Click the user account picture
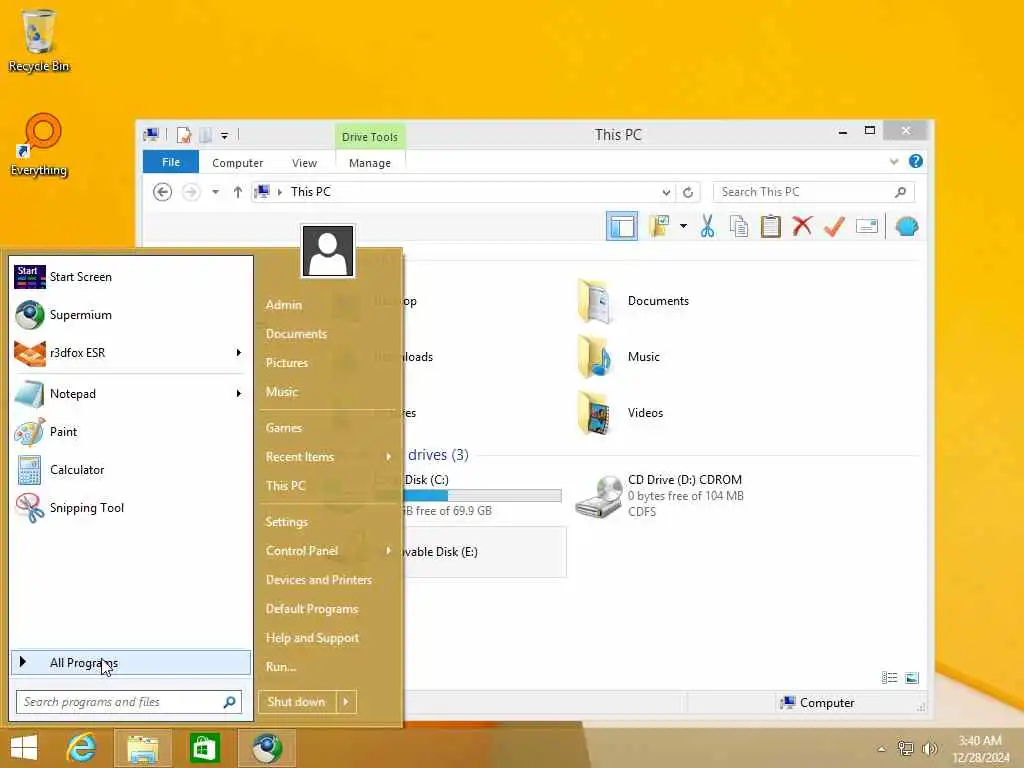This screenshot has width=1024, height=768. [328, 251]
